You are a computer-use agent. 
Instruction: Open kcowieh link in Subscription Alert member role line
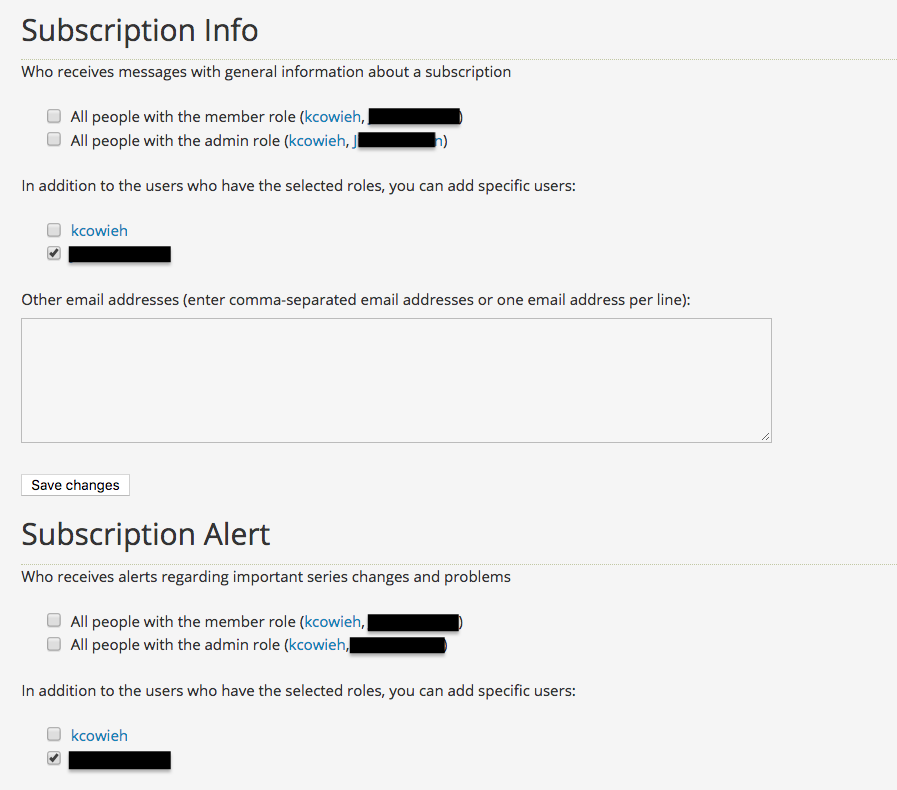click(x=332, y=622)
